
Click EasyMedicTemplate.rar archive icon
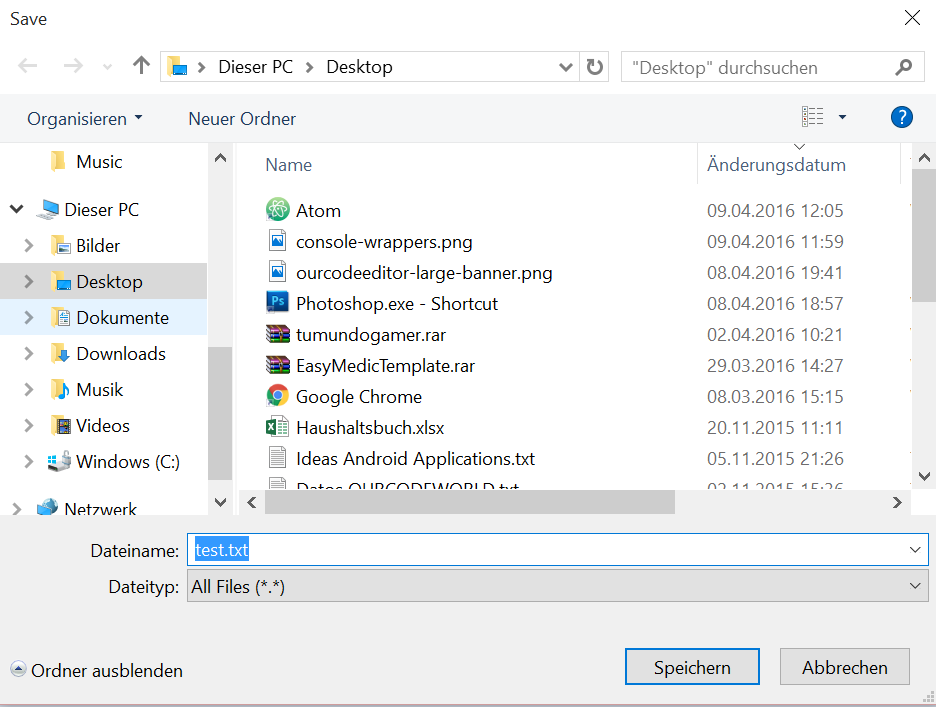click(277, 365)
